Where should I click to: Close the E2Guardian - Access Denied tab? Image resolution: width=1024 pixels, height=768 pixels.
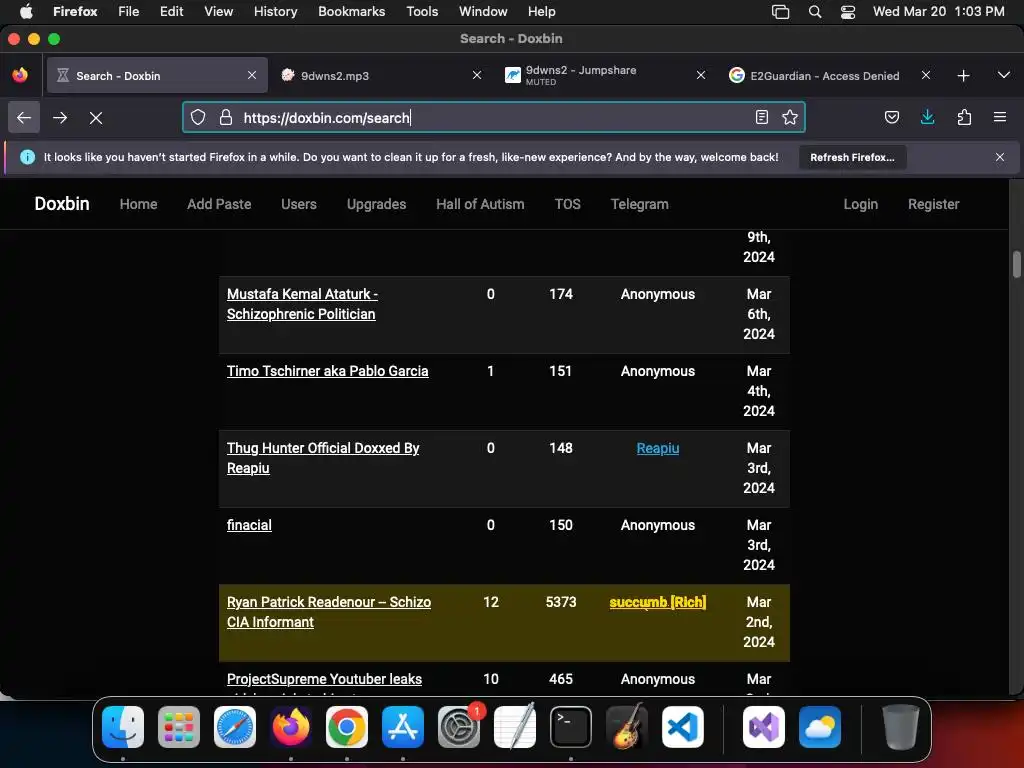pyautogui.click(x=925, y=76)
